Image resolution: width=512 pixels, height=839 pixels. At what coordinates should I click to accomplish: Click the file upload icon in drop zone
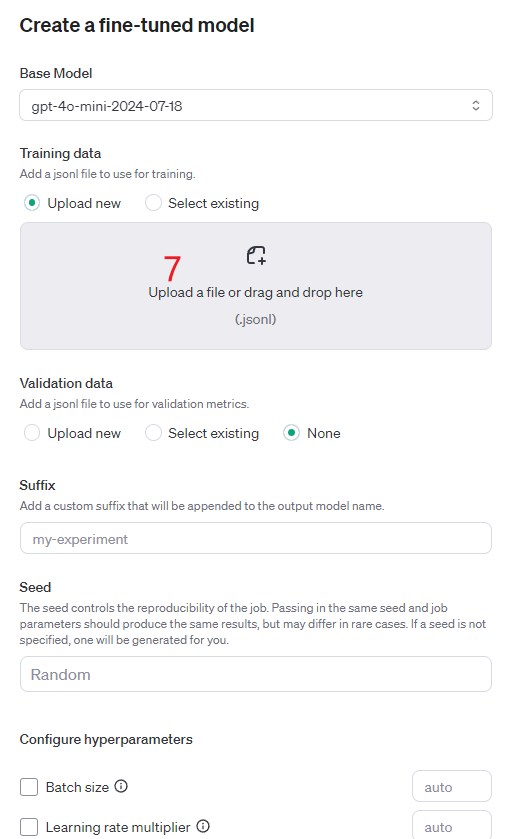pos(256,255)
